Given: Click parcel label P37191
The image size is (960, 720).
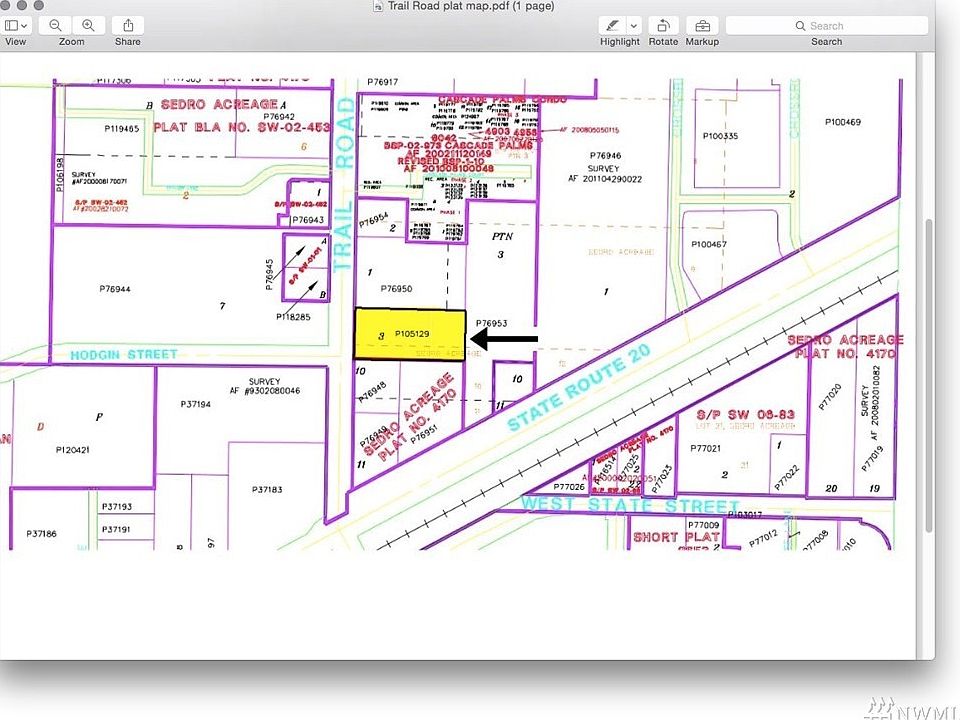Looking at the screenshot, I should pos(116,529).
